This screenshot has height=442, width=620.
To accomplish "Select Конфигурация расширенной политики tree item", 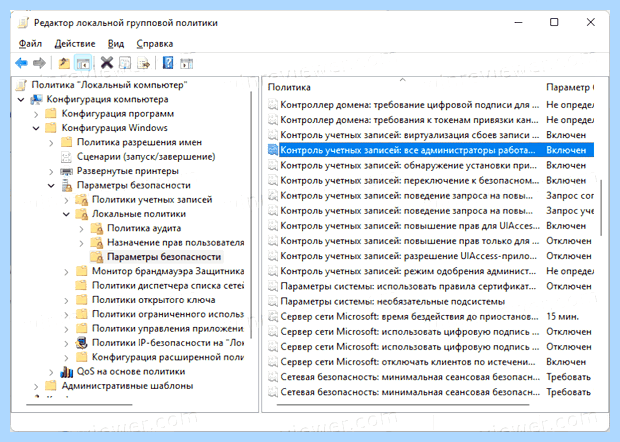I will pyautogui.click(x=168, y=357).
